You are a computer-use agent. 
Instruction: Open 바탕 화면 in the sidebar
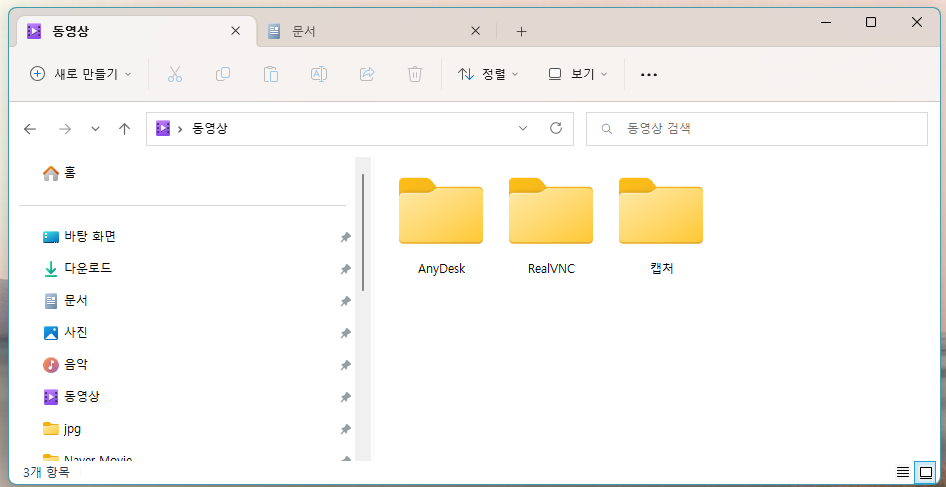(x=79, y=237)
